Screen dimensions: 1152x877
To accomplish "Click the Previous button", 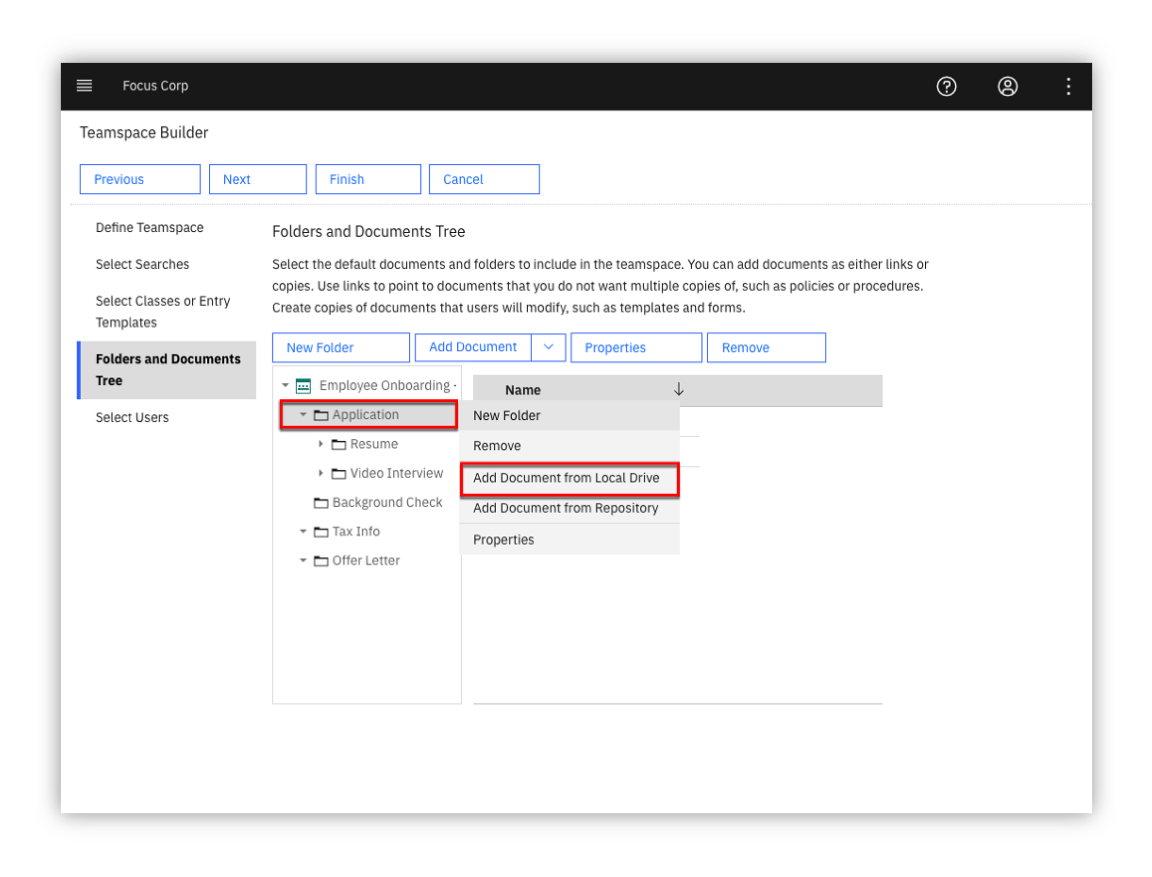I will pos(140,179).
